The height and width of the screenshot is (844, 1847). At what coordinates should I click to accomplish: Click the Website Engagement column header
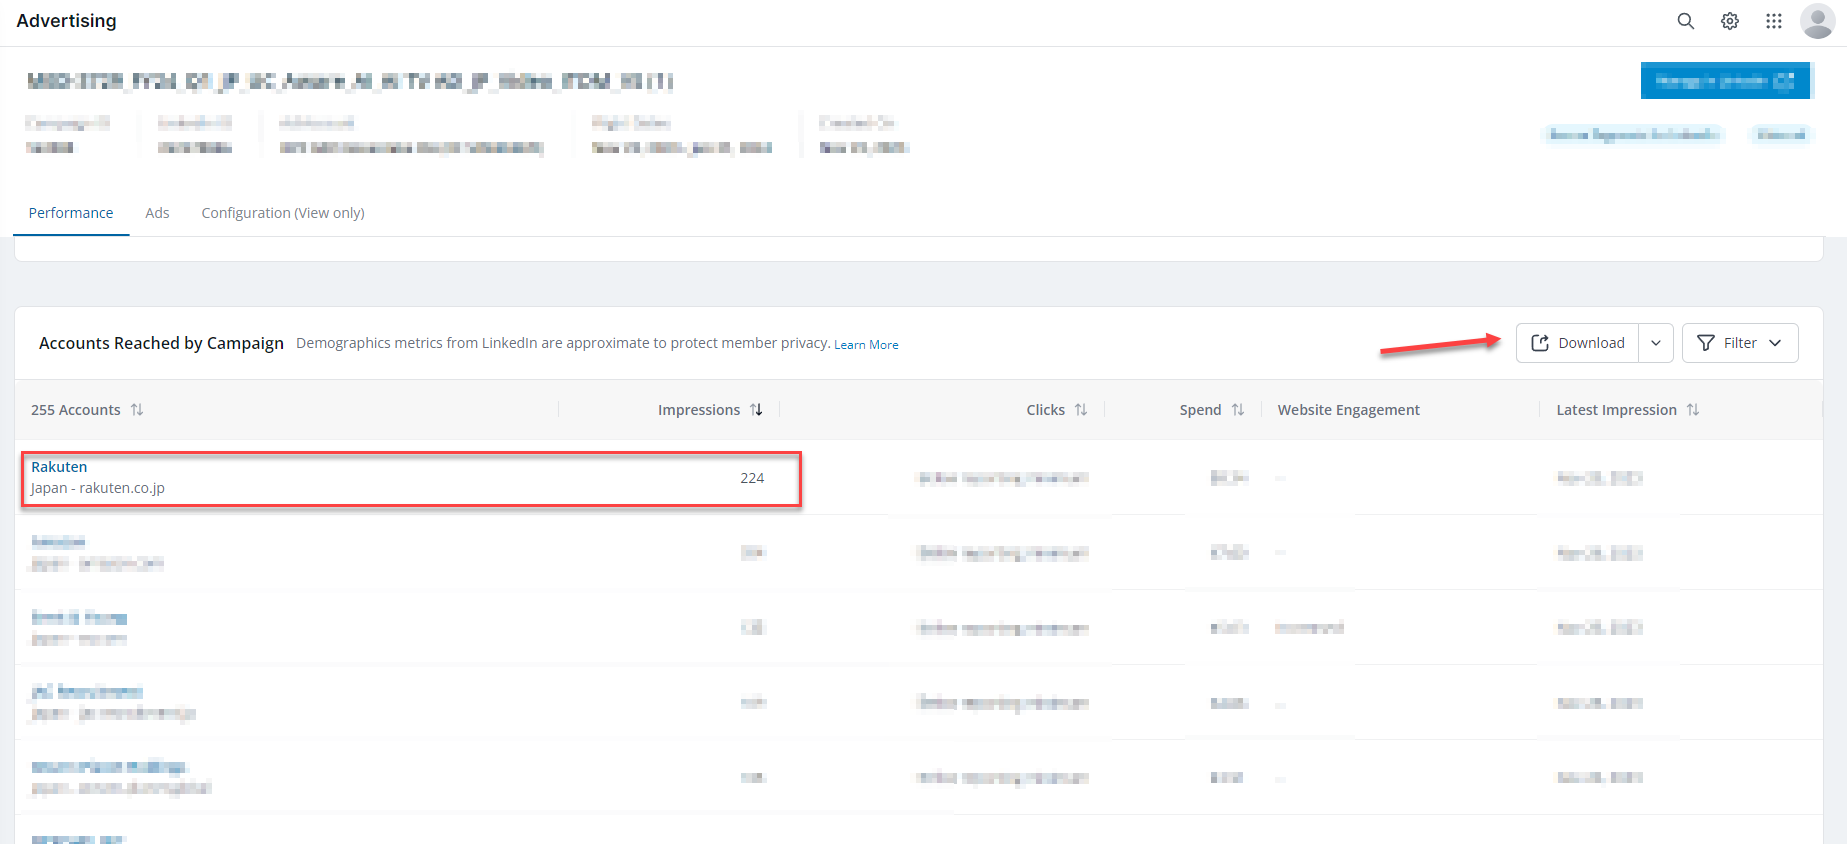1348,410
